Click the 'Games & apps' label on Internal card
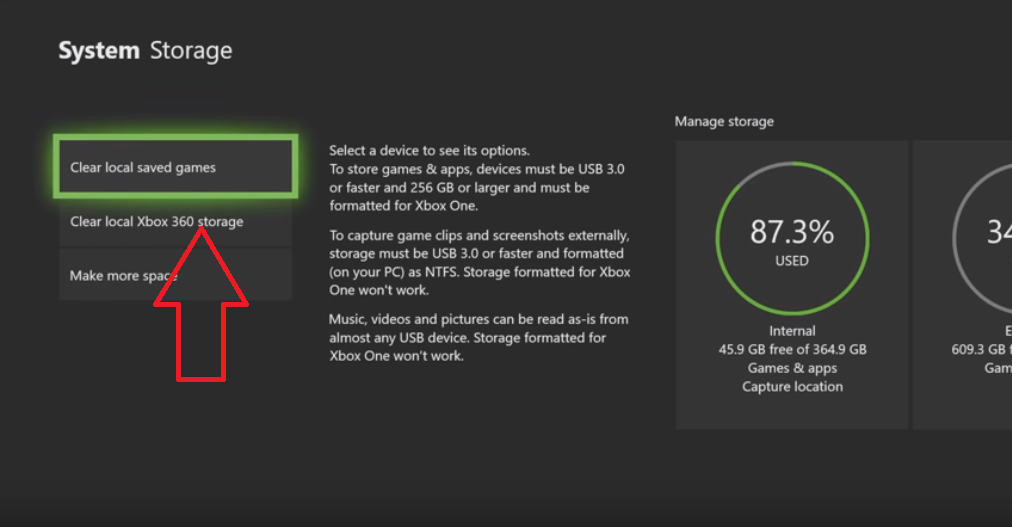1012x527 pixels. pyautogui.click(x=793, y=368)
